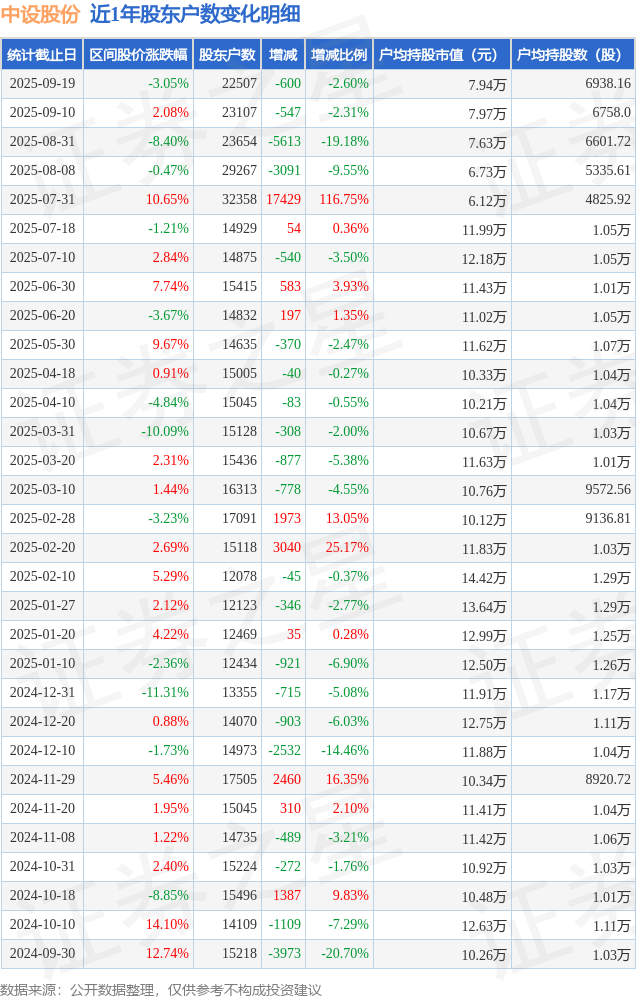Select the 14.10% price change cell
The width and height of the screenshot is (636, 999).
pos(167,925)
